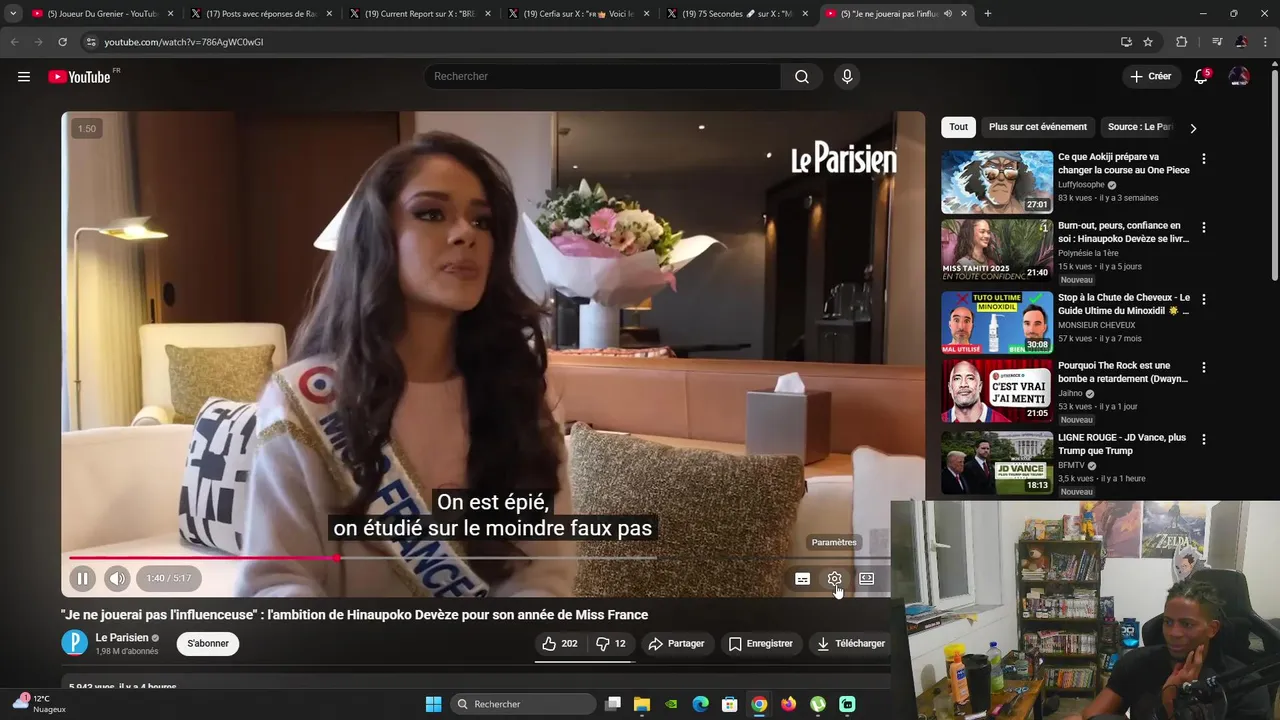
Task: Select the Tout filter chip
Action: click(x=958, y=127)
